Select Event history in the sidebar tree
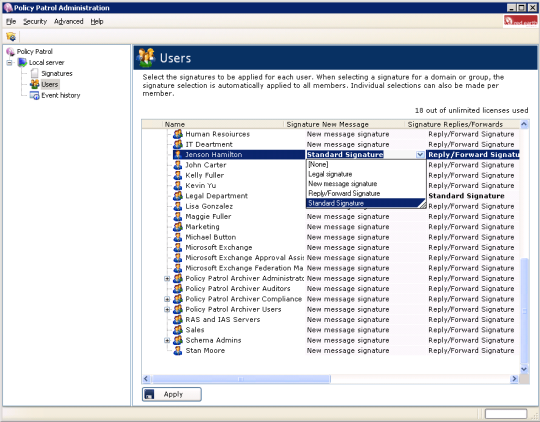Image resolution: width=540 pixels, height=422 pixels. (x=61, y=95)
